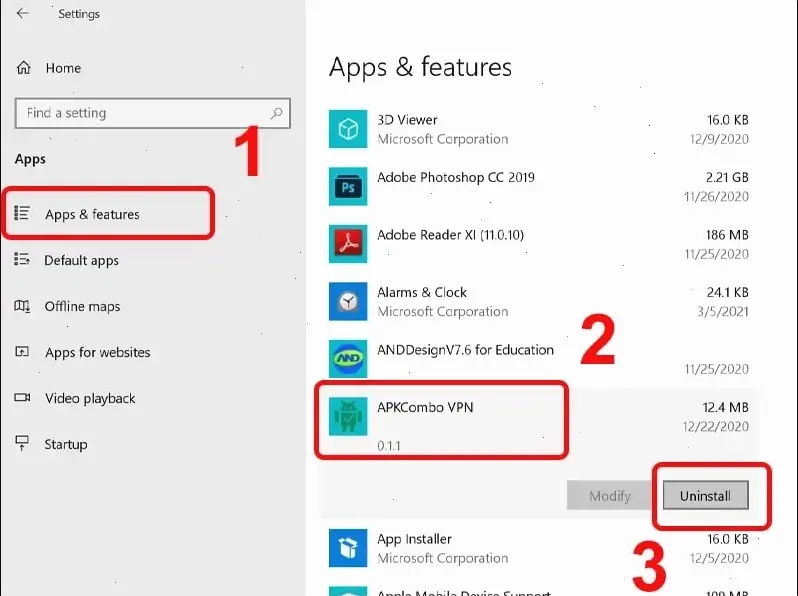Click the Apps & features page heading
The width and height of the screenshot is (798, 596).
tap(420, 67)
